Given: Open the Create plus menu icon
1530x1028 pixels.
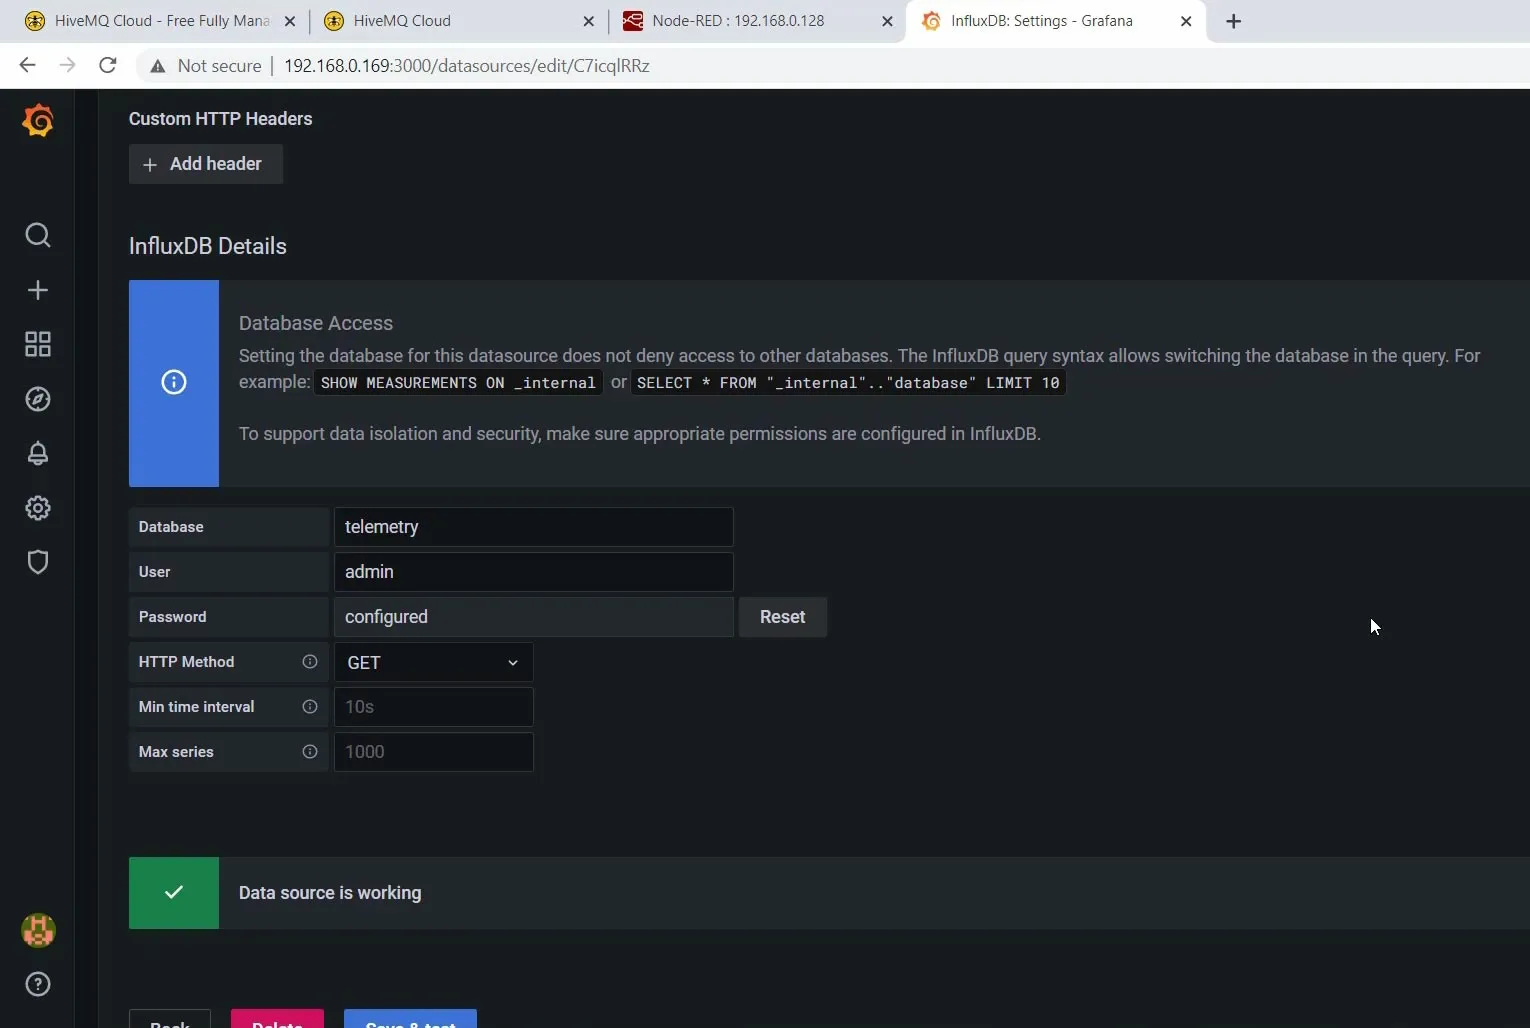Looking at the screenshot, I should pyautogui.click(x=38, y=290).
